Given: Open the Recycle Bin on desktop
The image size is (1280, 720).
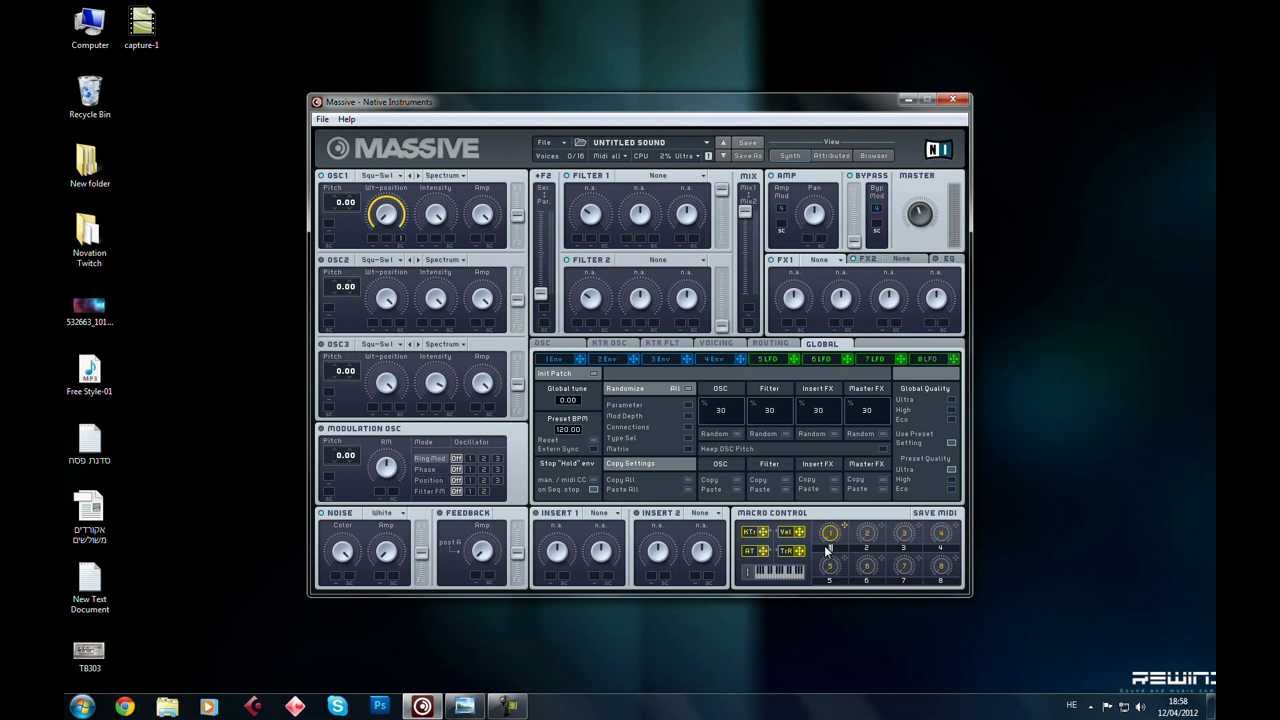Looking at the screenshot, I should pos(90,97).
